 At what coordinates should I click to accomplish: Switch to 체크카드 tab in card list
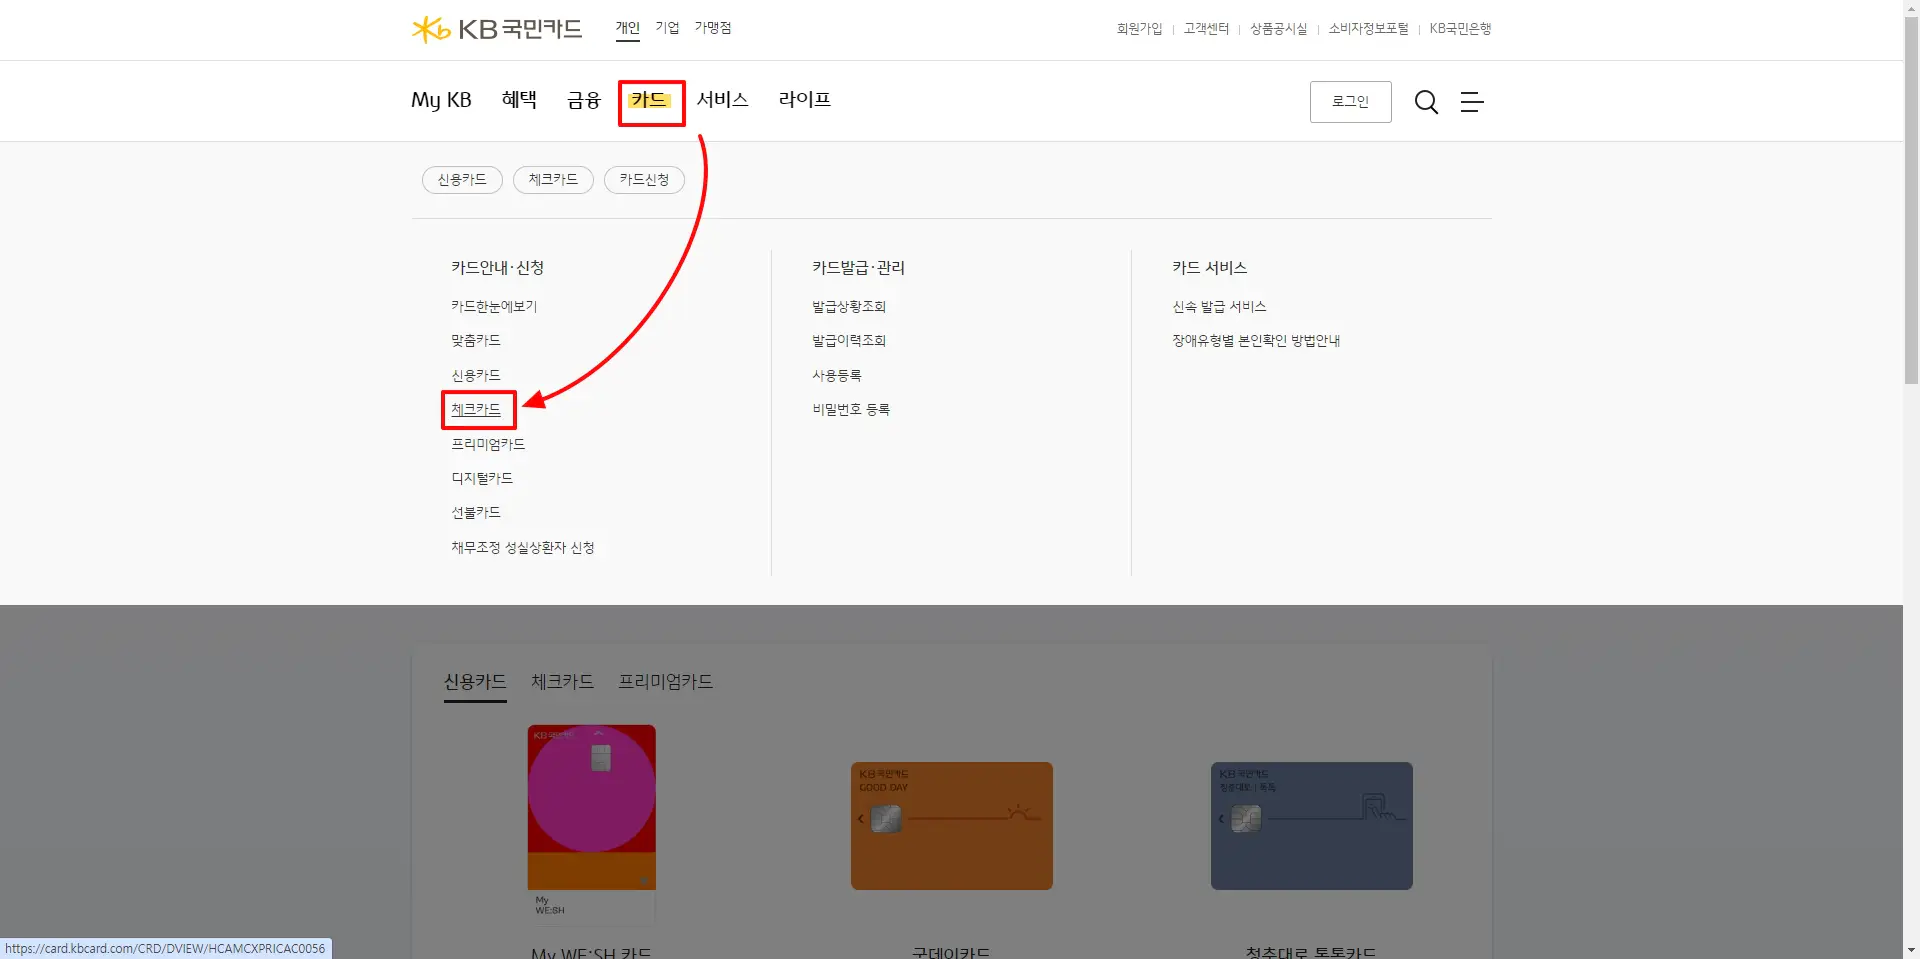(x=562, y=682)
